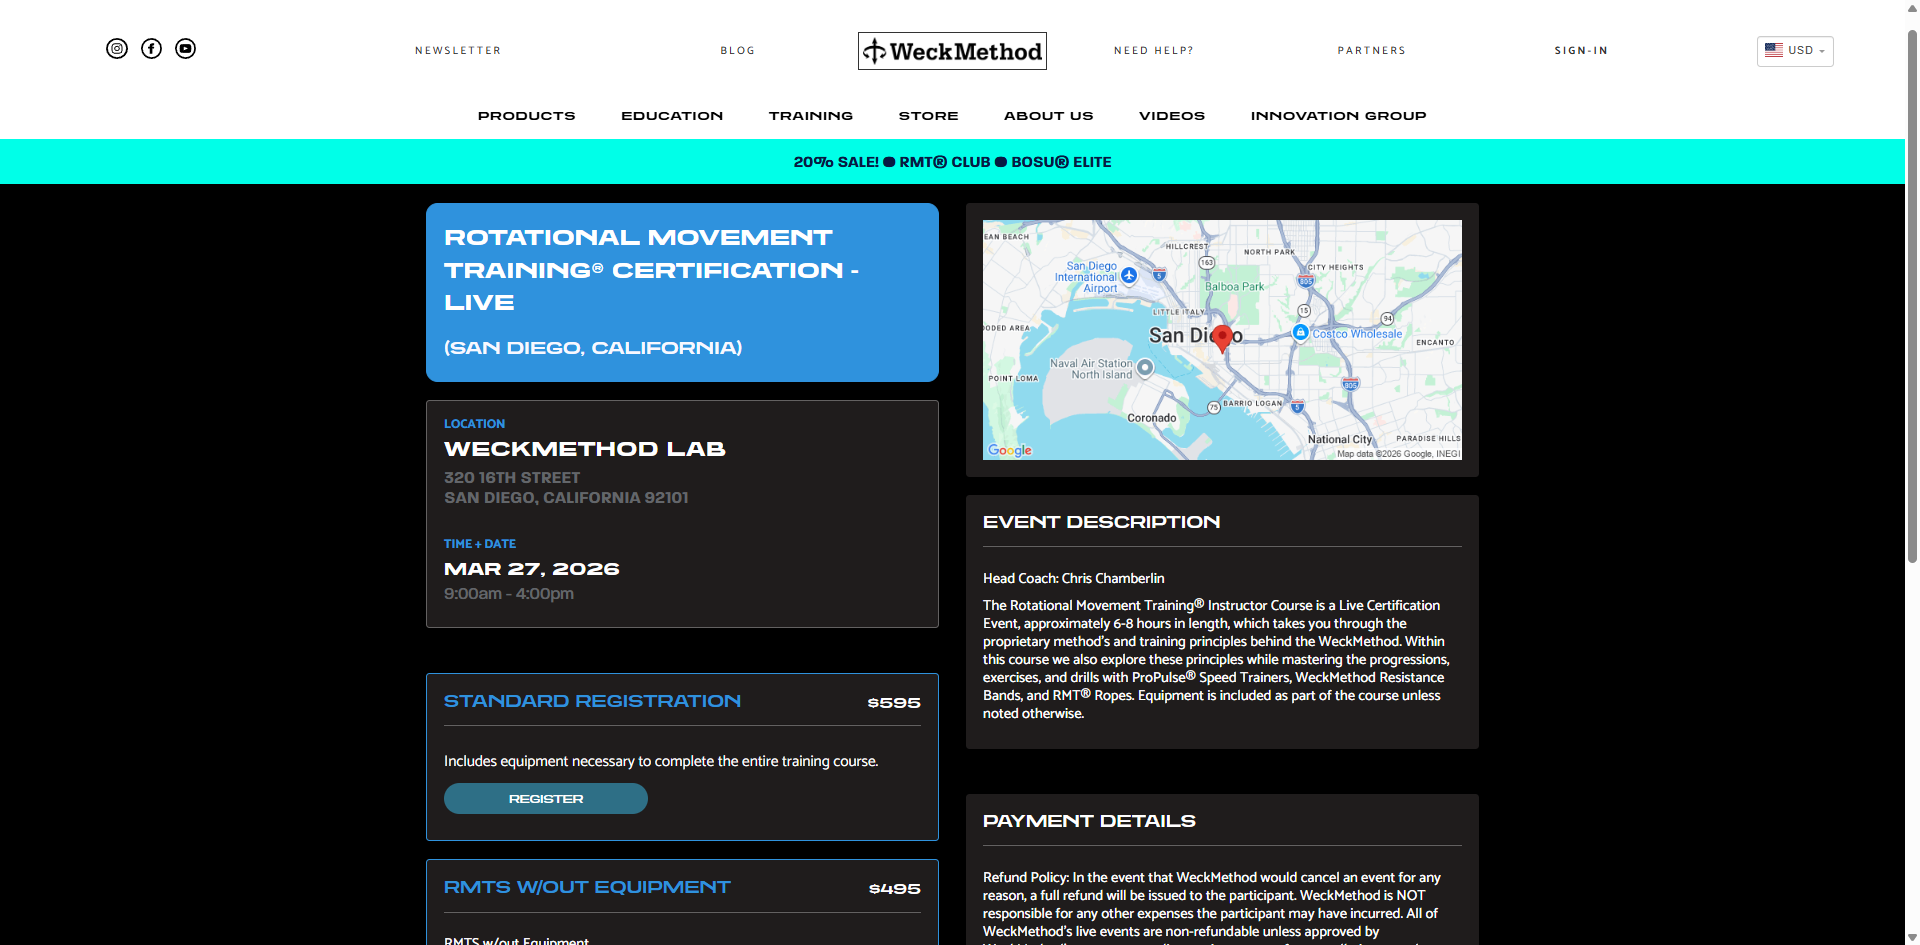Click Head Coach: Chris Chamberlin text
Screen dimensions: 1920x945
pos(1073,578)
